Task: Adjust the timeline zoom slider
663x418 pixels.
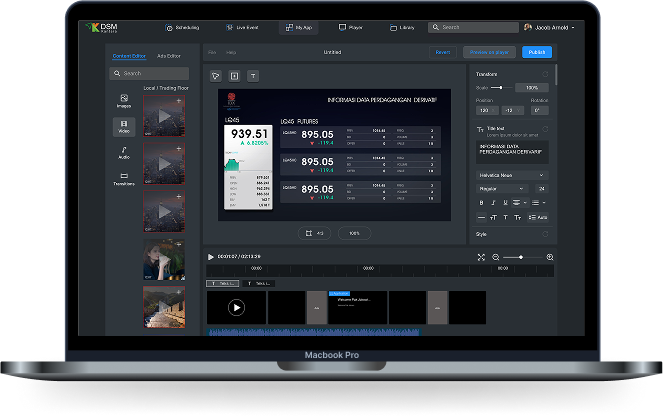Action: click(x=522, y=257)
